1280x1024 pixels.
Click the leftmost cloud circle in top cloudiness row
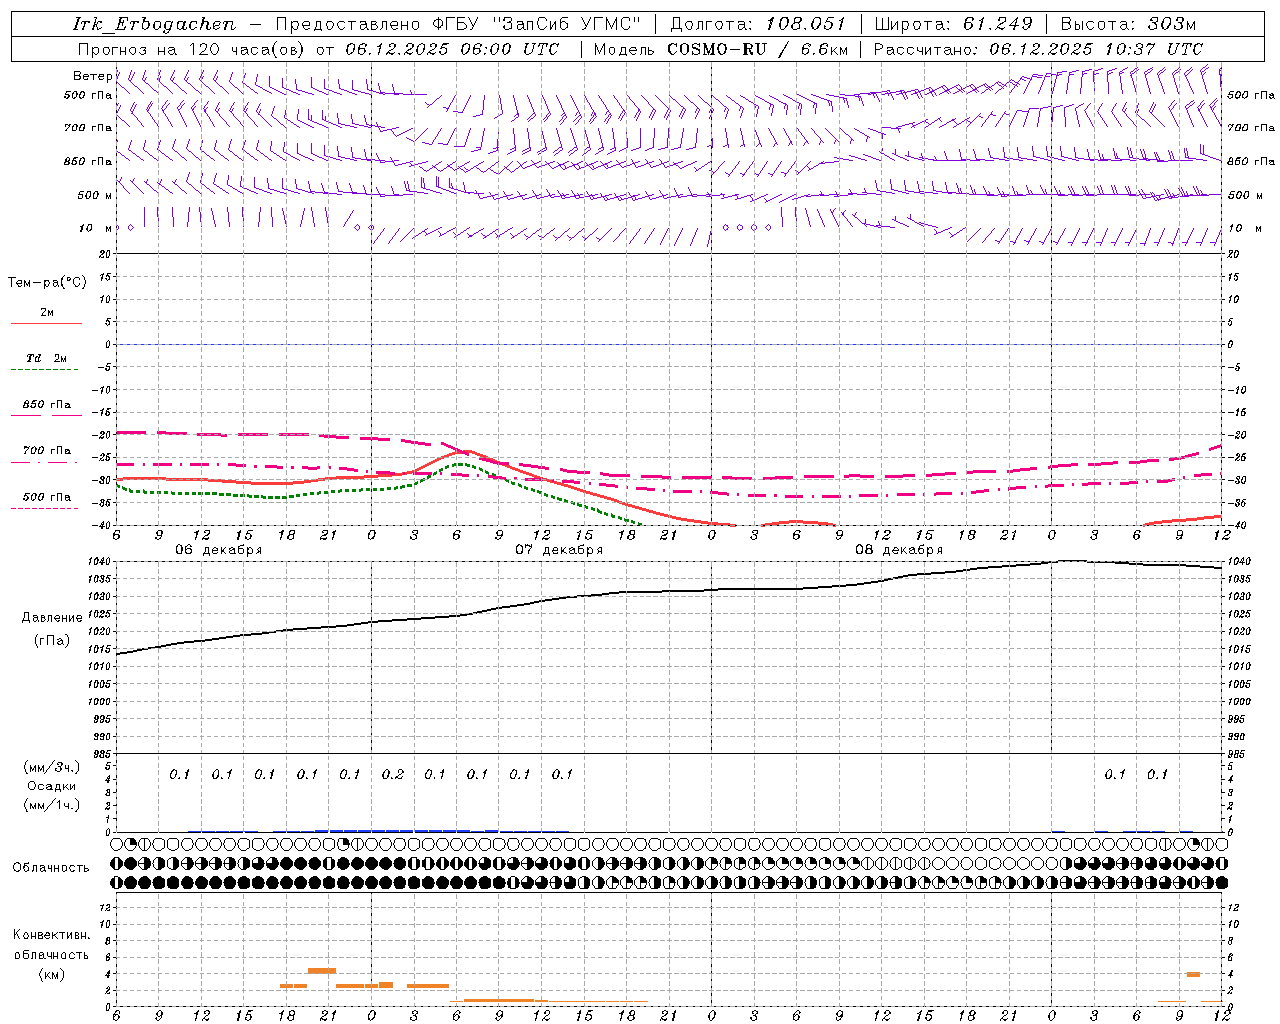pos(117,844)
